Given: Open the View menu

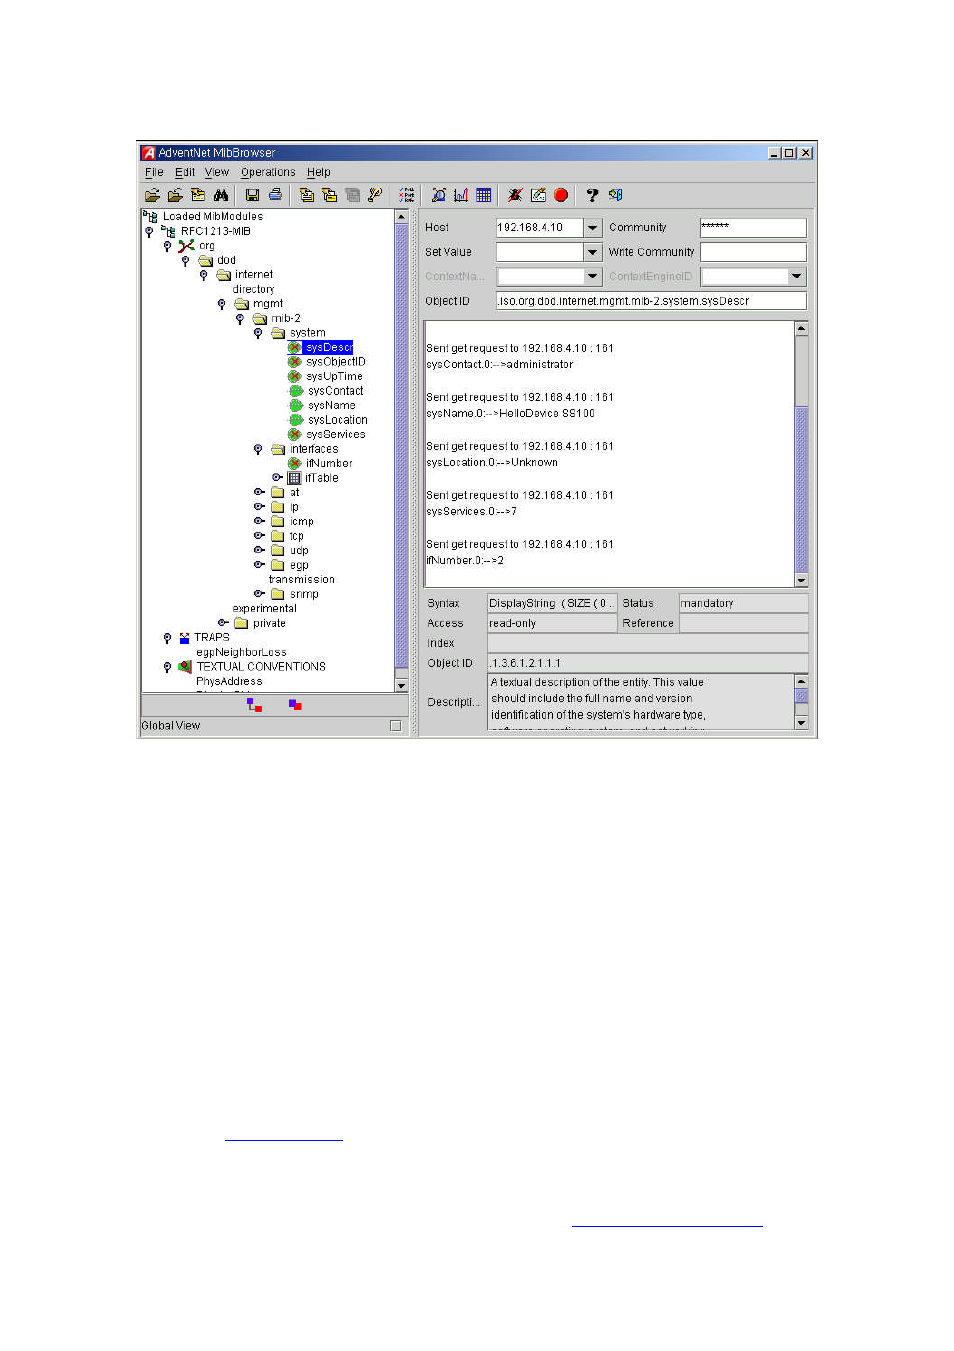Looking at the screenshot, I should click(x=217, y=172).
